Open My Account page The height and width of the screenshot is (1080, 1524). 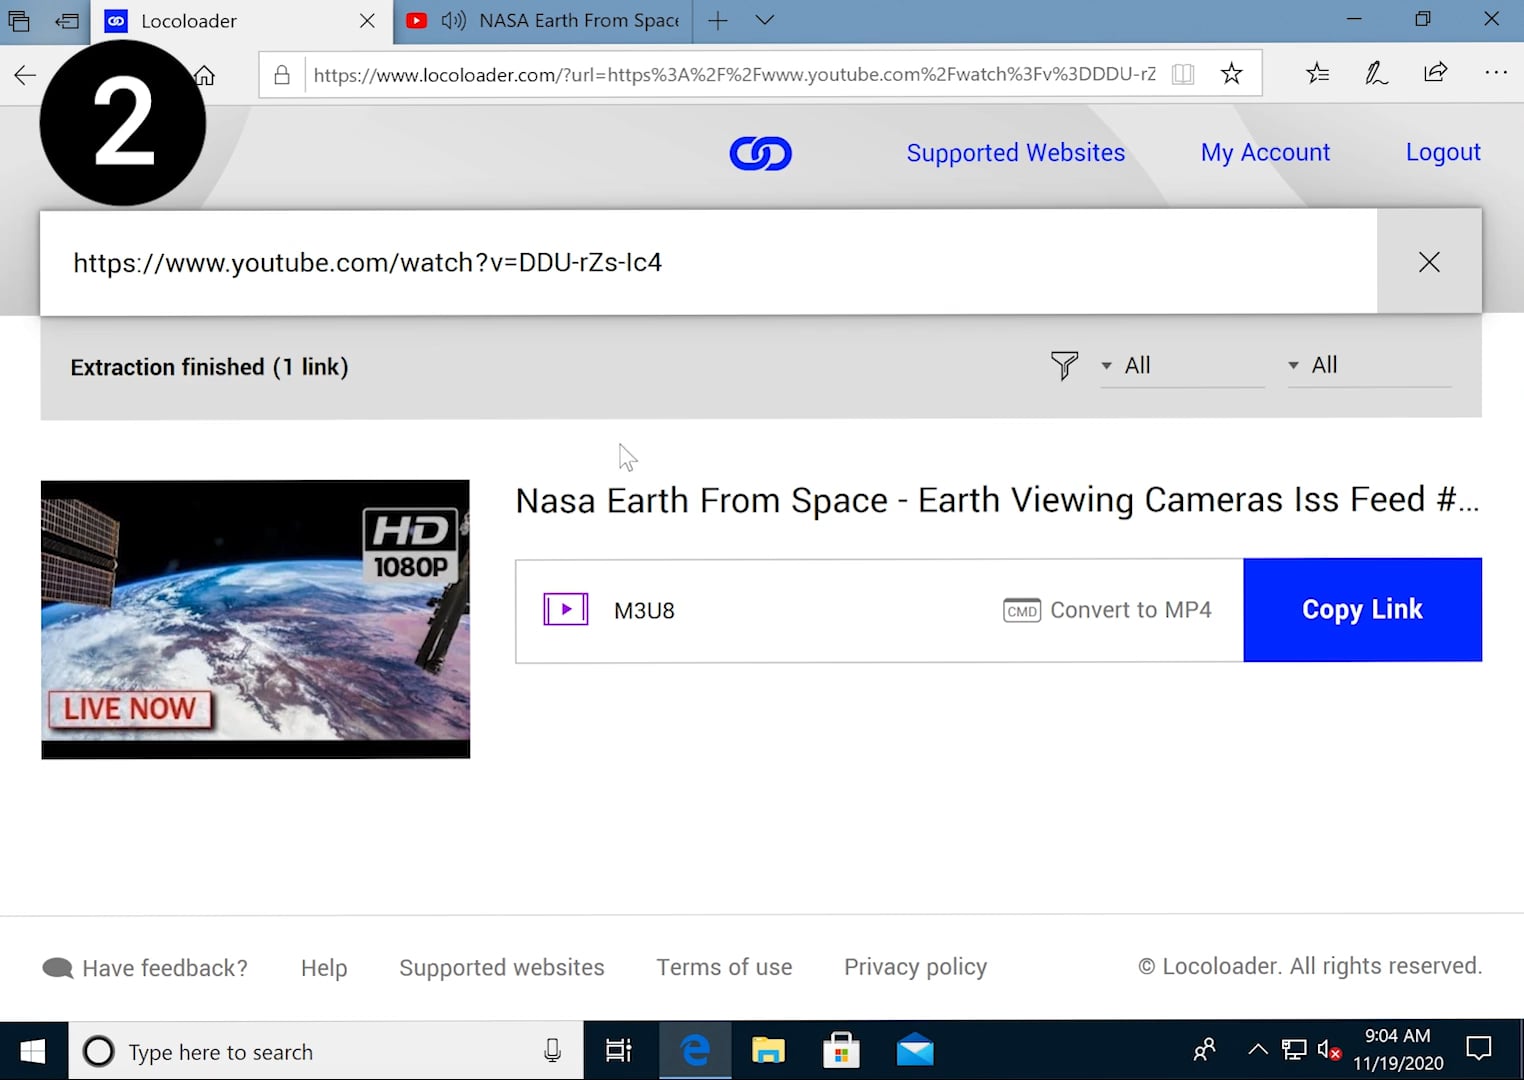1265,153
